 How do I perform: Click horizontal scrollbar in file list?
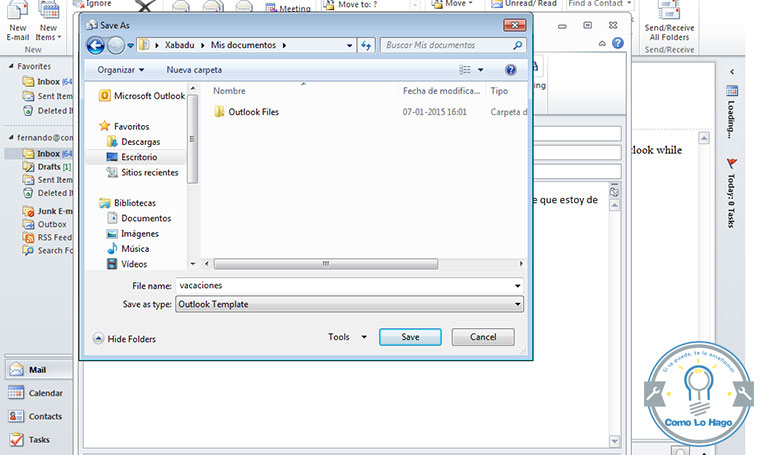point(326,264)
